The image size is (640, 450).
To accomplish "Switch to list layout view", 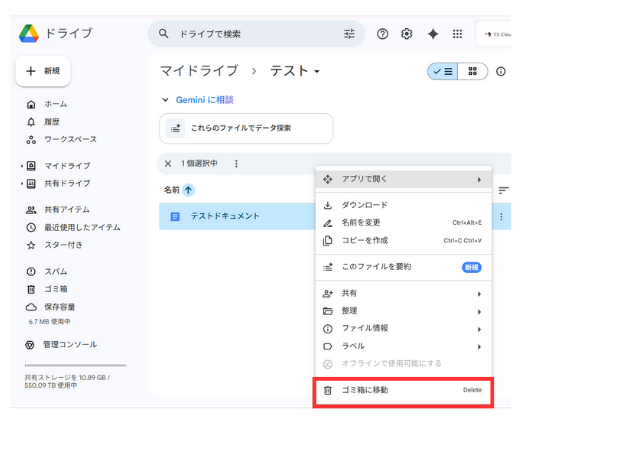I will click(x=442, y=72).
